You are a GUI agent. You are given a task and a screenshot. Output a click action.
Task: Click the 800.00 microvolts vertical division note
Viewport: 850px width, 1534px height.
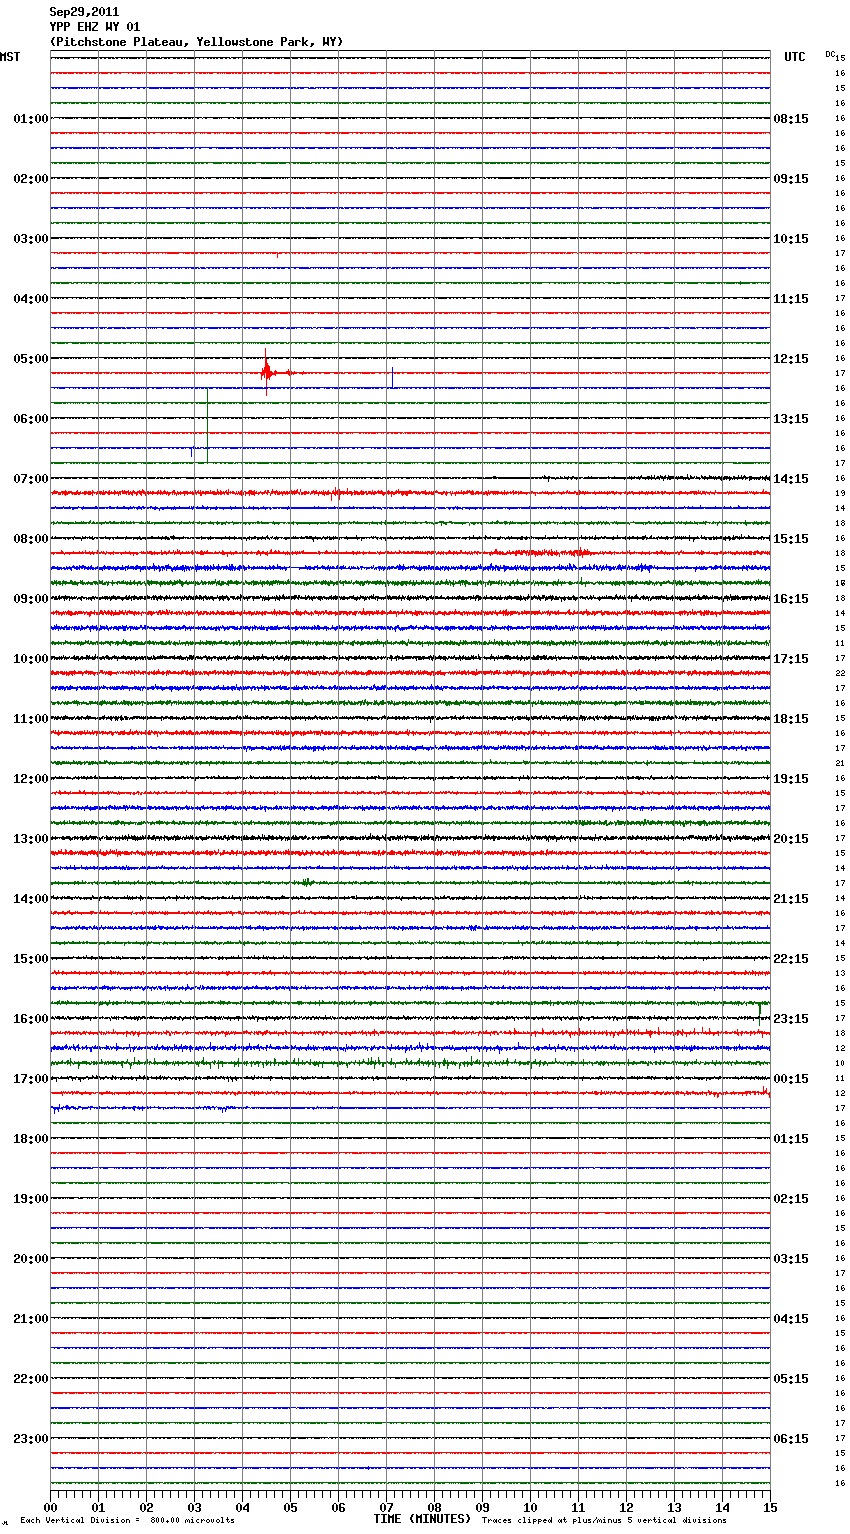pos(127,1520)
